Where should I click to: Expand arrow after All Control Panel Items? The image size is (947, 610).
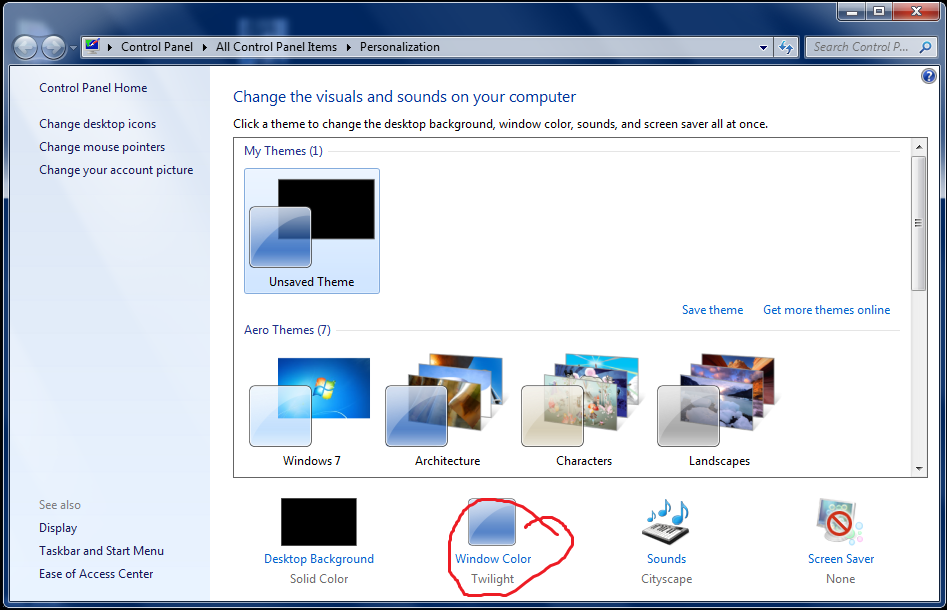coord(348,47)
